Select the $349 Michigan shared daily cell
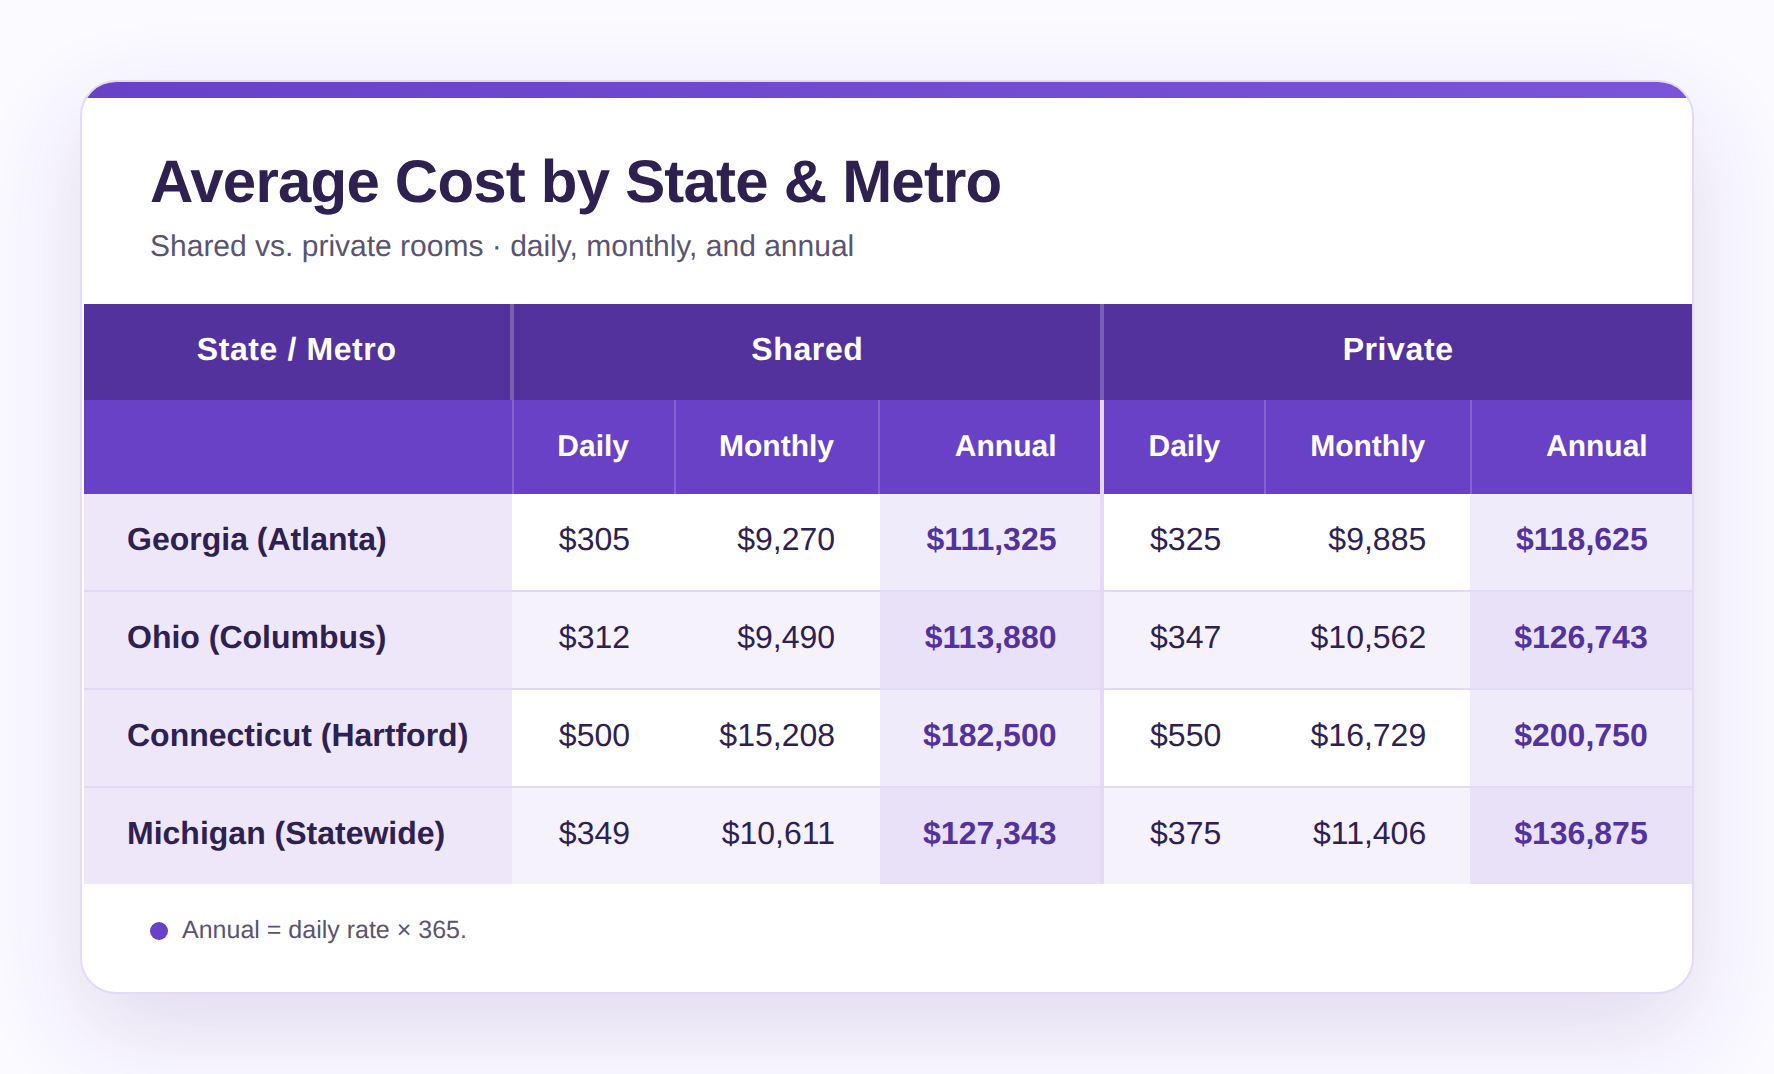 594,834
